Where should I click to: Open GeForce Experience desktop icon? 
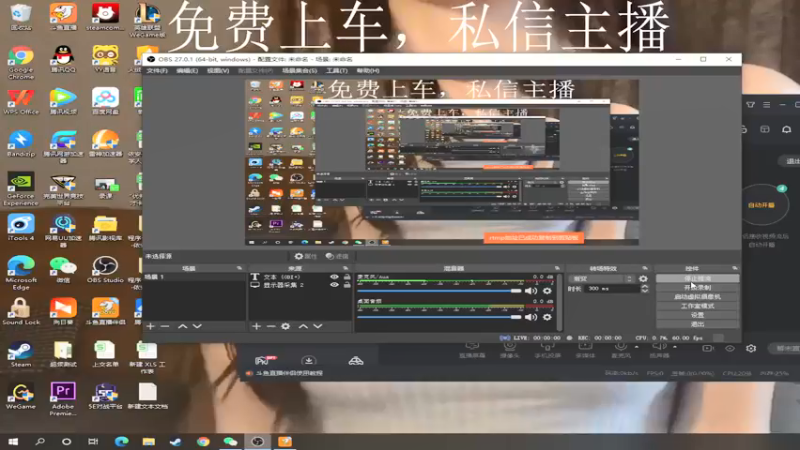[21, 189]
